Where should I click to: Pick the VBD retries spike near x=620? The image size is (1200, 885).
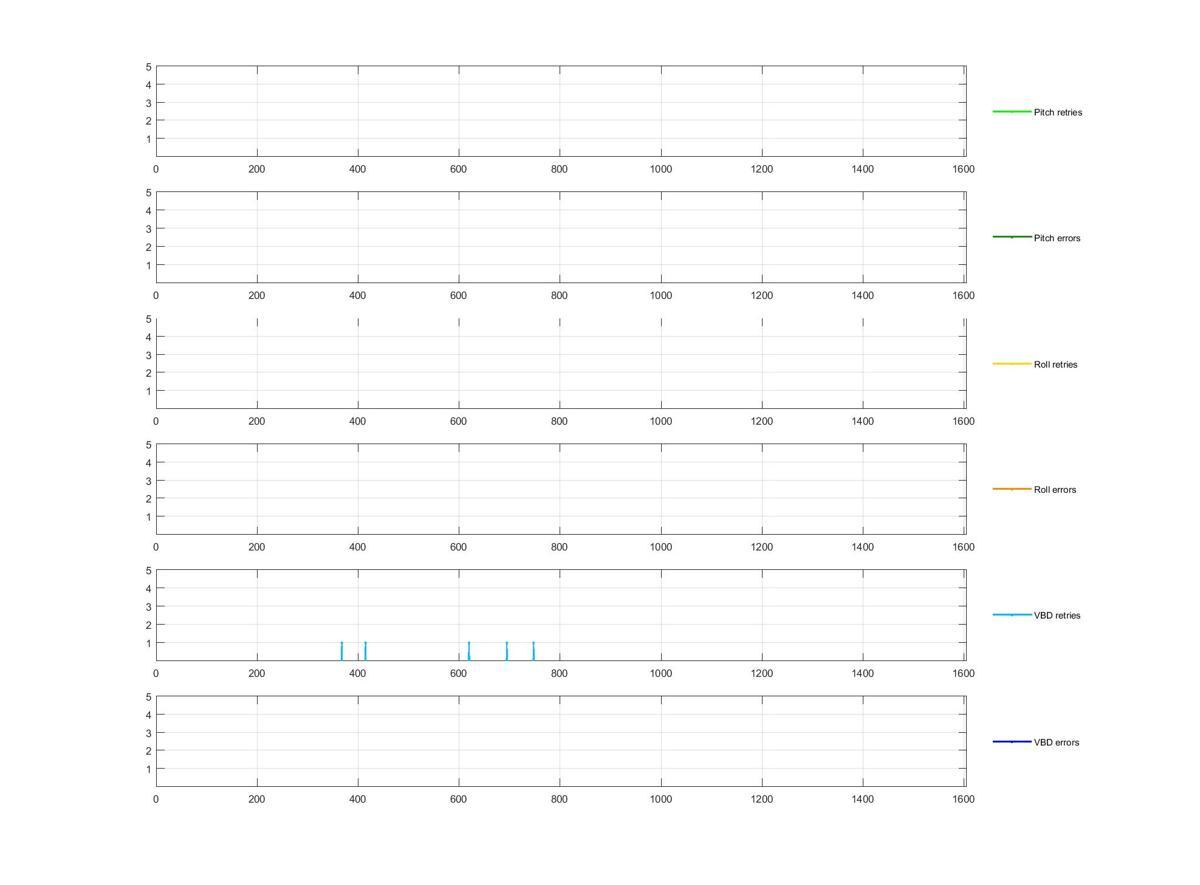[x=469, y=651]
